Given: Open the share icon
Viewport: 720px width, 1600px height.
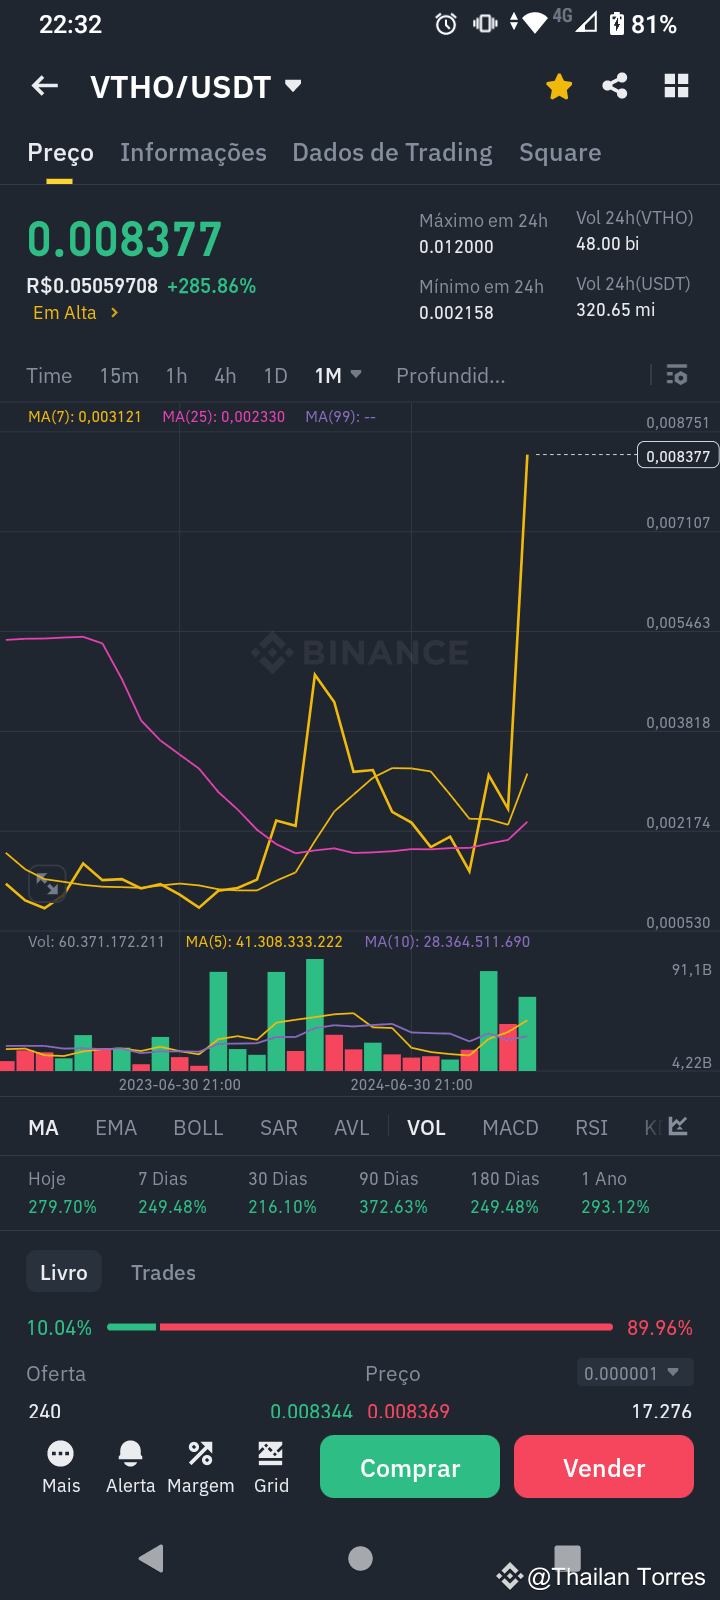Looking at the screenshot, I should (x=615, y=86).
